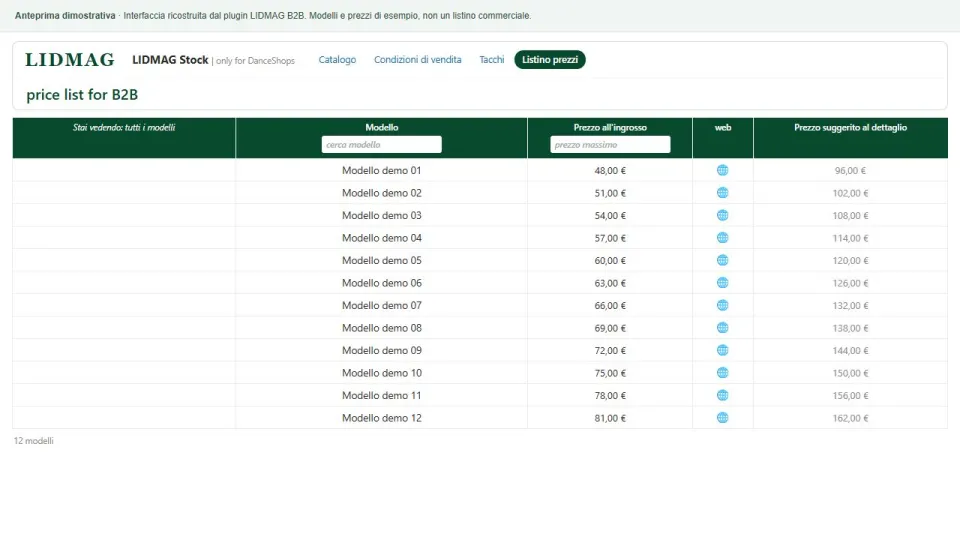Viewport: 960px width, 540px height.
Task: Click suggested retail price 96,00 €
Action: (x=850, y=171)
